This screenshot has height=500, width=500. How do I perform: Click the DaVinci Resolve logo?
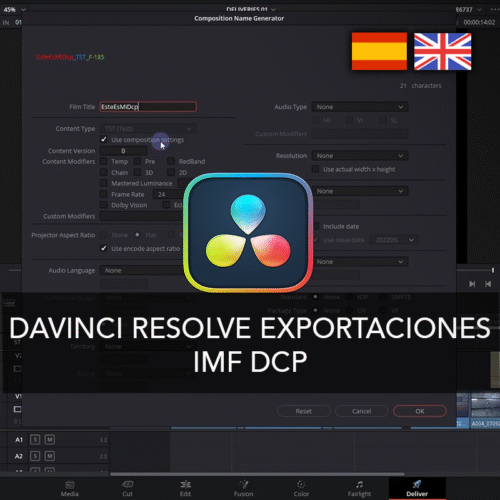248,233
